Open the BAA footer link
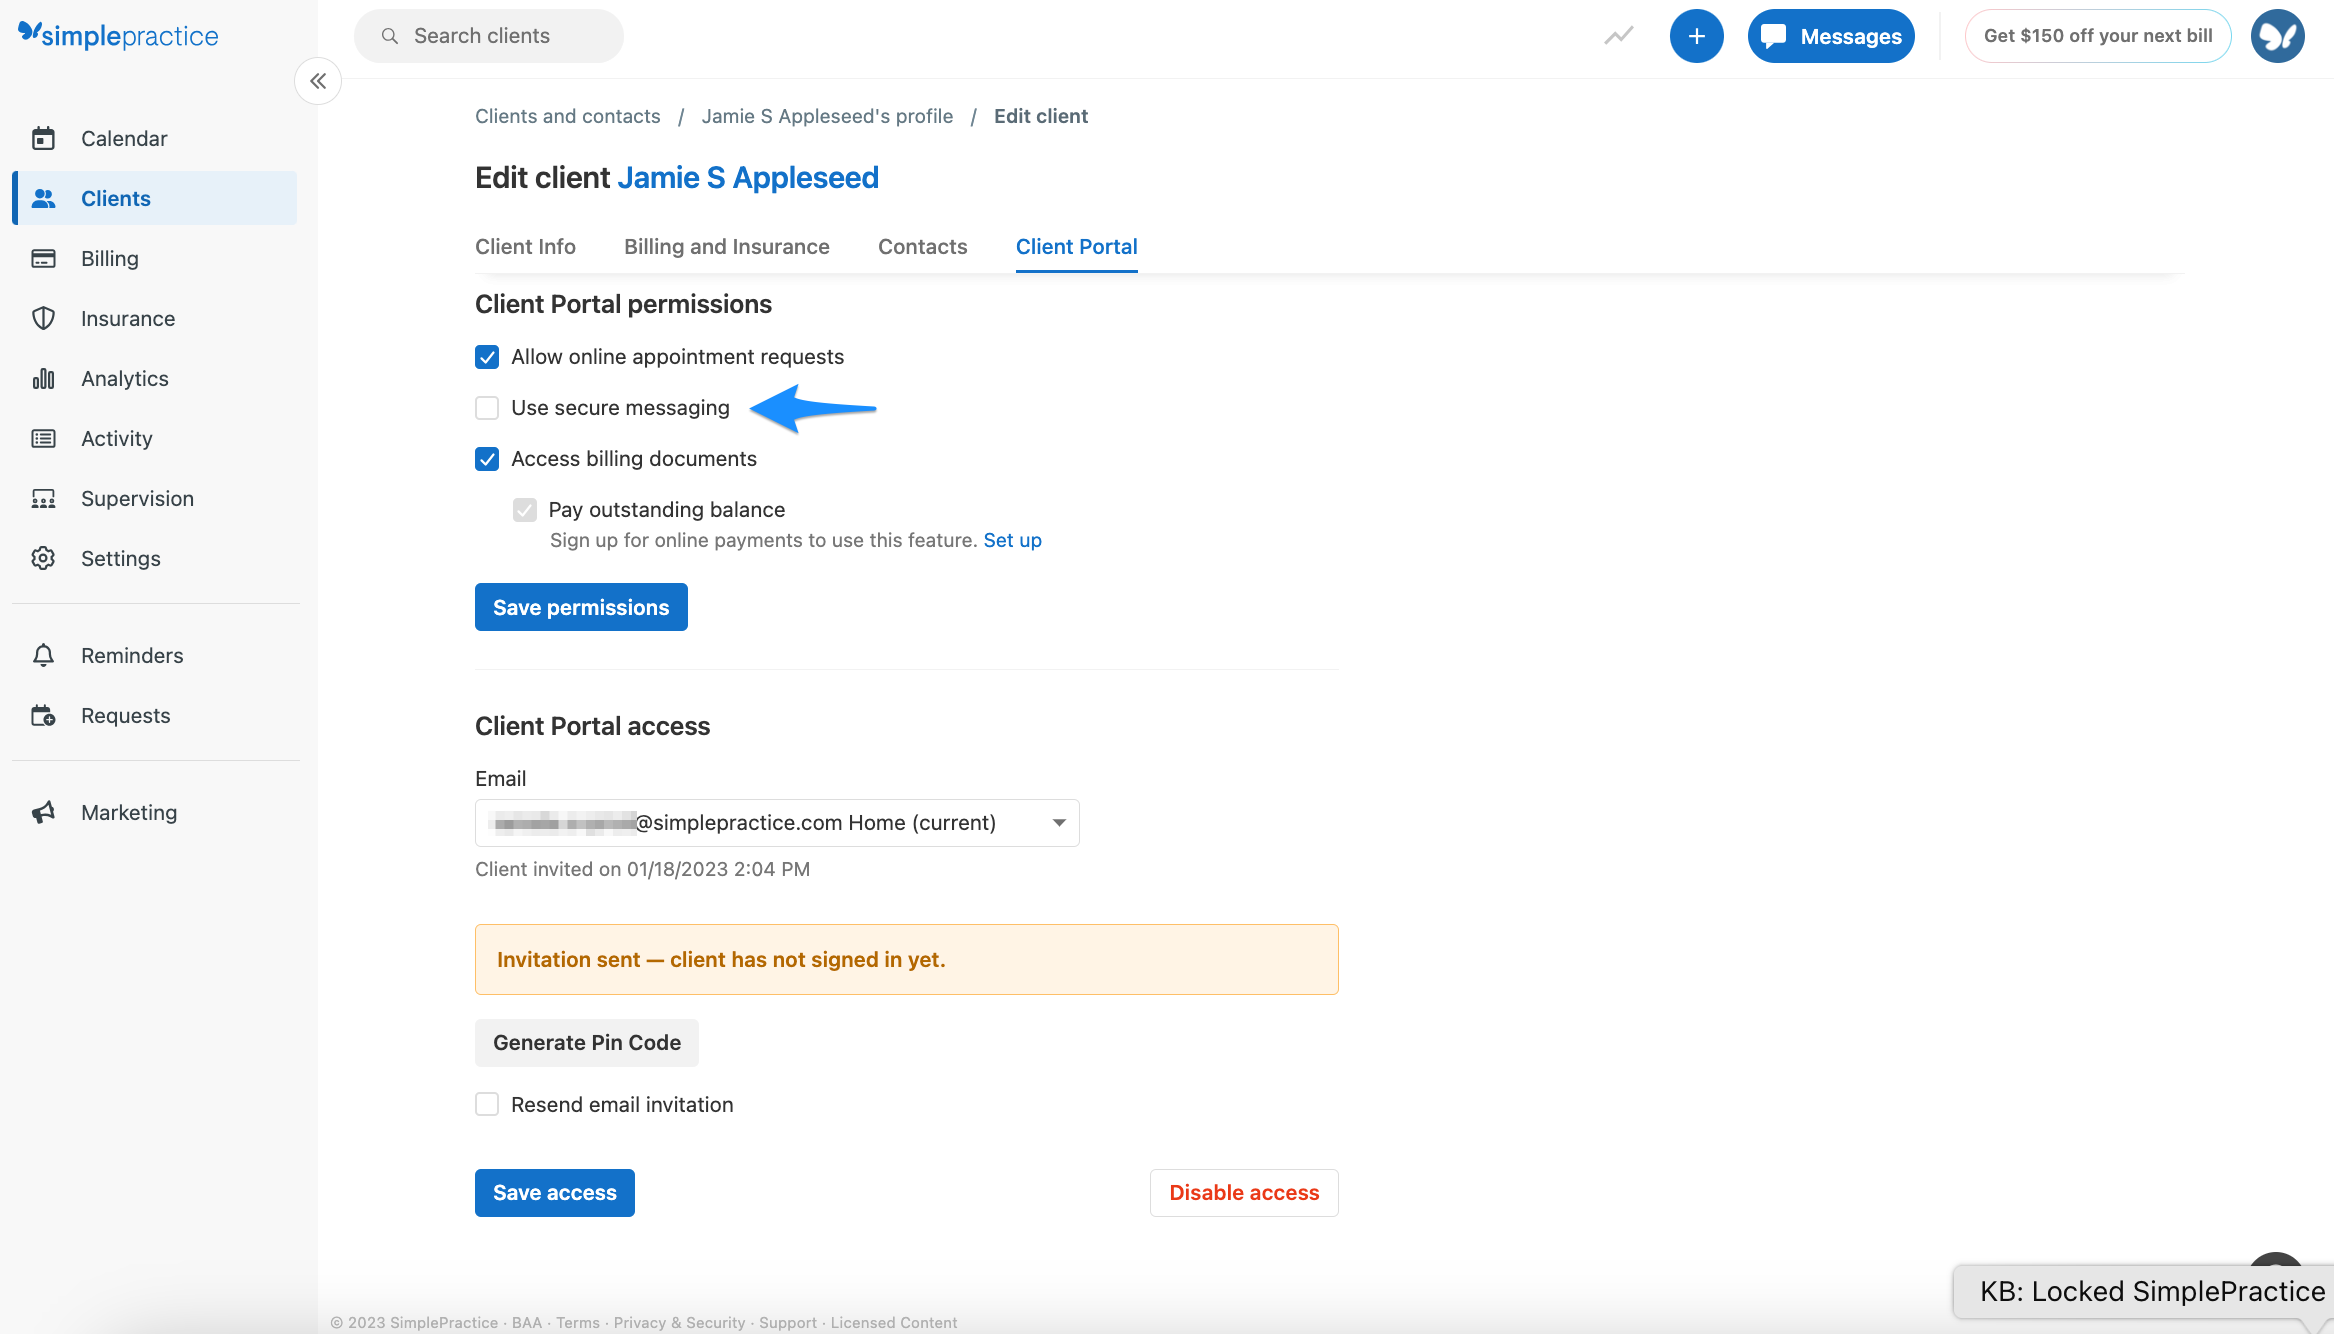The width and height of the screenshot is (2334, 1334). 527,1322
